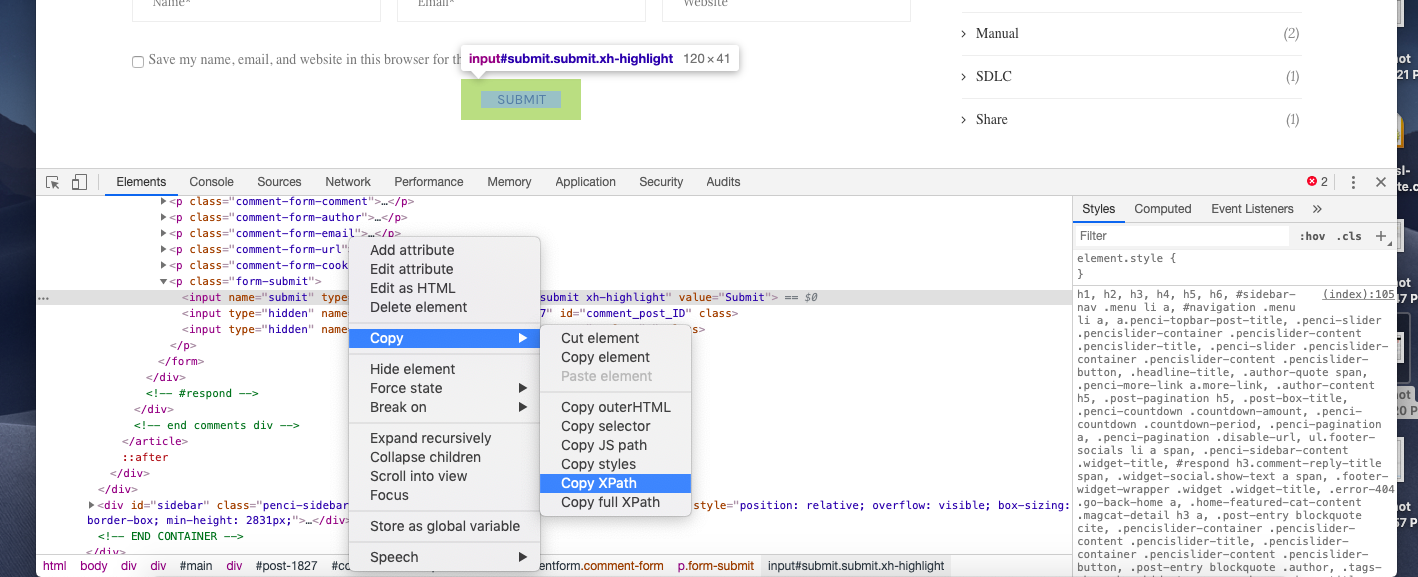Collapse the form-submit paragraph node
The height and width of the screenshot is (577, 1418).
click(164, 281)
